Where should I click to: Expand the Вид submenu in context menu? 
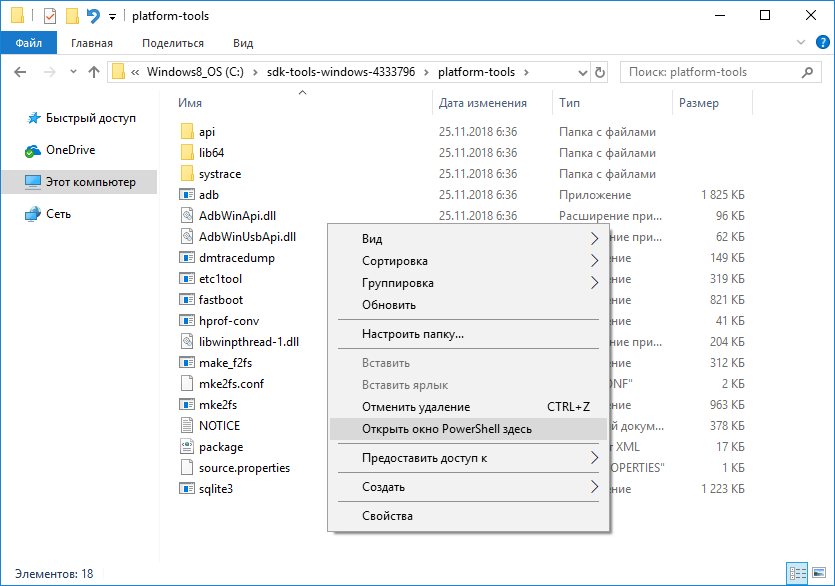(x=594, y=239)
